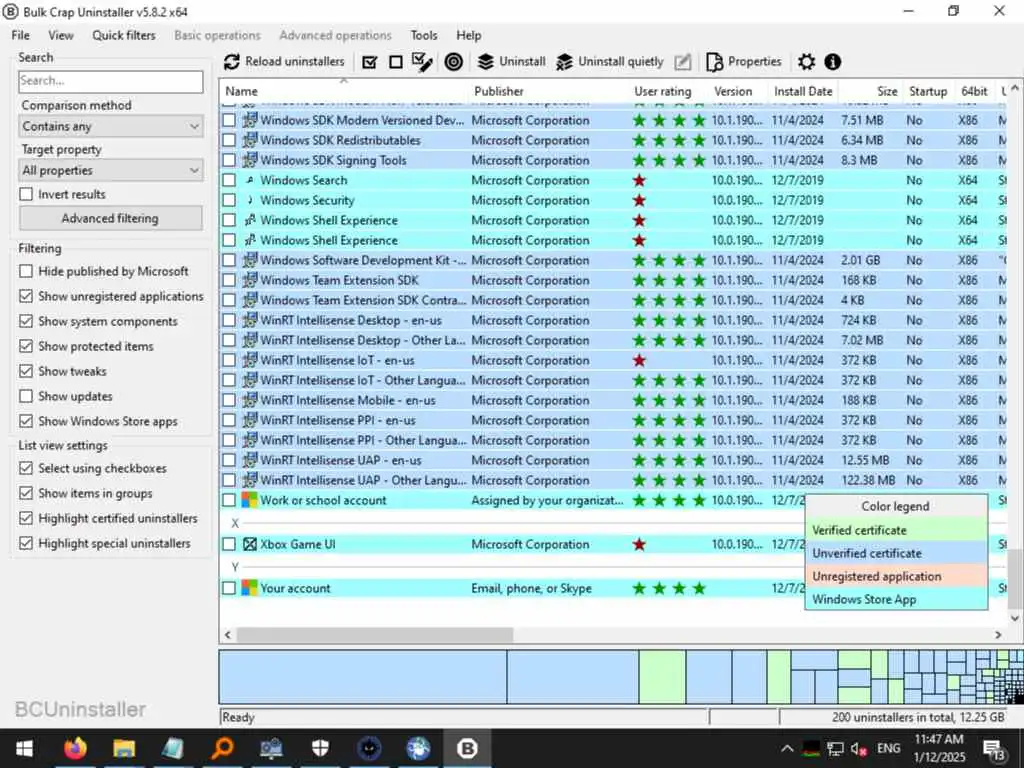The image size is (1024, 768).
Task: Open the Tools menu
Action: [x=424, y=35]
